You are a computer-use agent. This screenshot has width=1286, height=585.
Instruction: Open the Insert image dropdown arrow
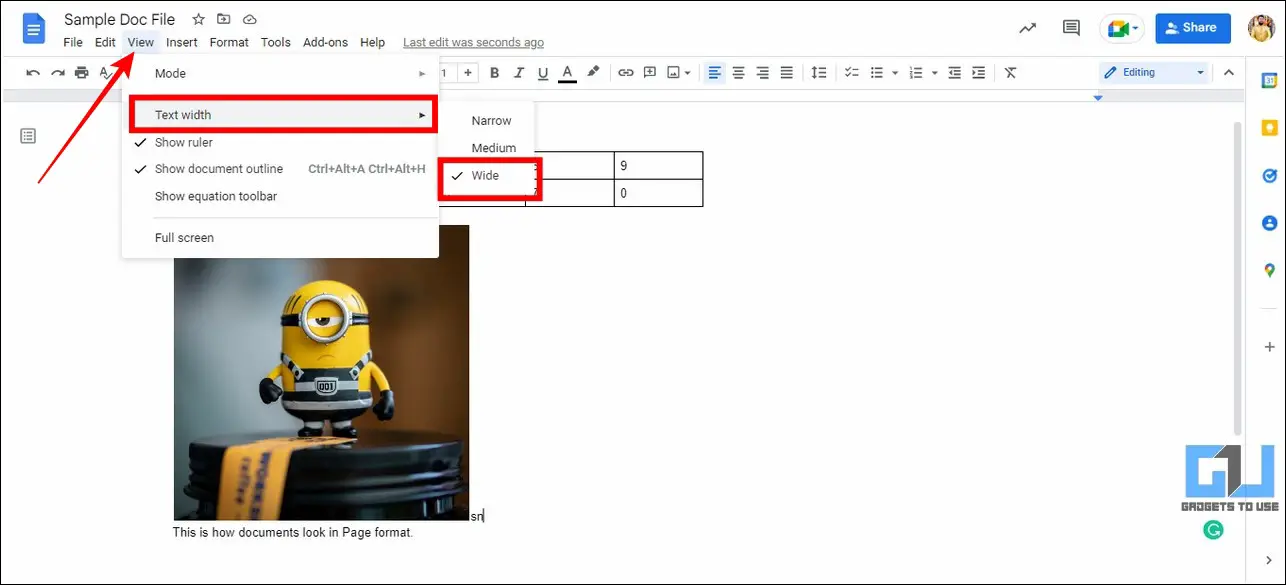688,73
